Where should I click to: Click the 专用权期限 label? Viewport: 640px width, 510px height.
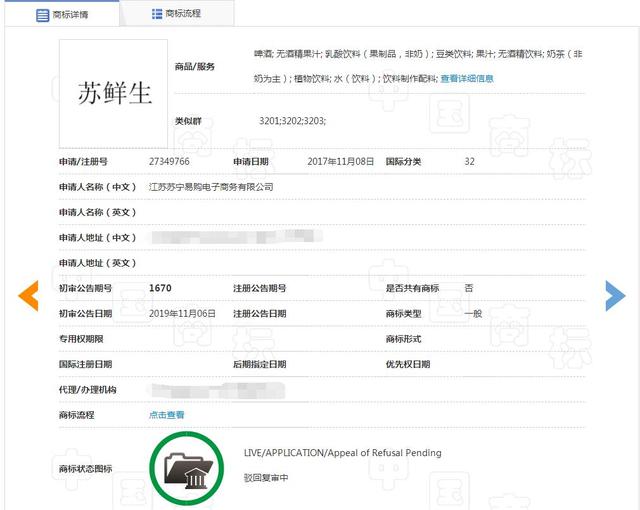(81, 339)
